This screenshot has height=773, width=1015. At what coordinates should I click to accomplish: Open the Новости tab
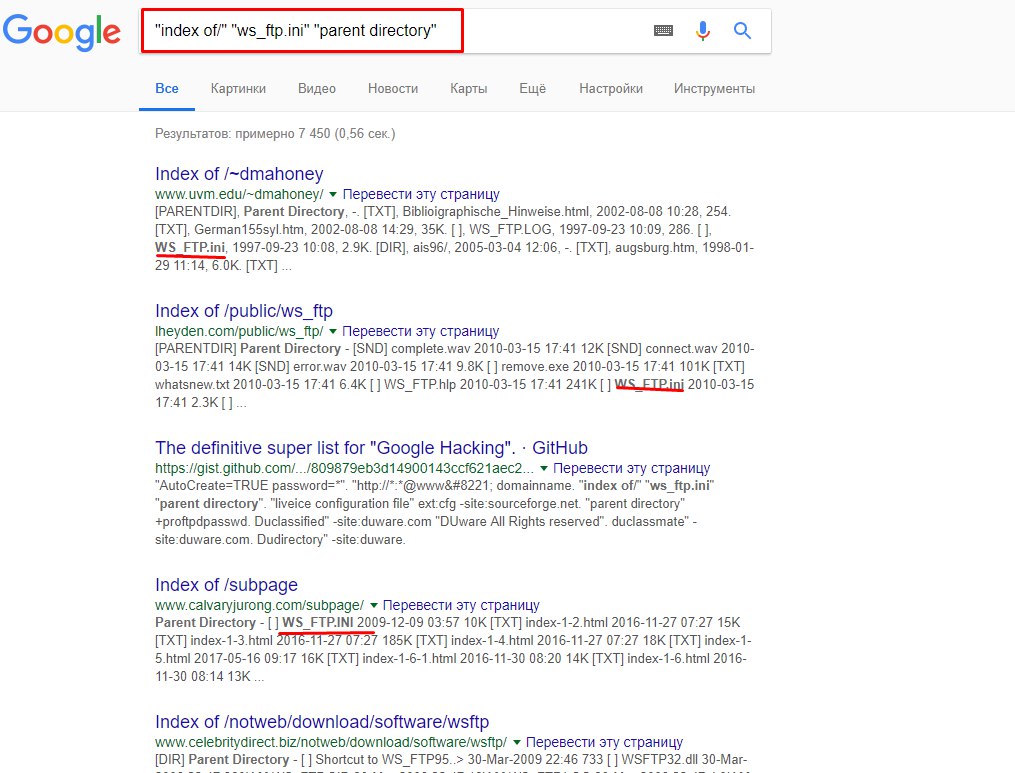pos(393,89)
